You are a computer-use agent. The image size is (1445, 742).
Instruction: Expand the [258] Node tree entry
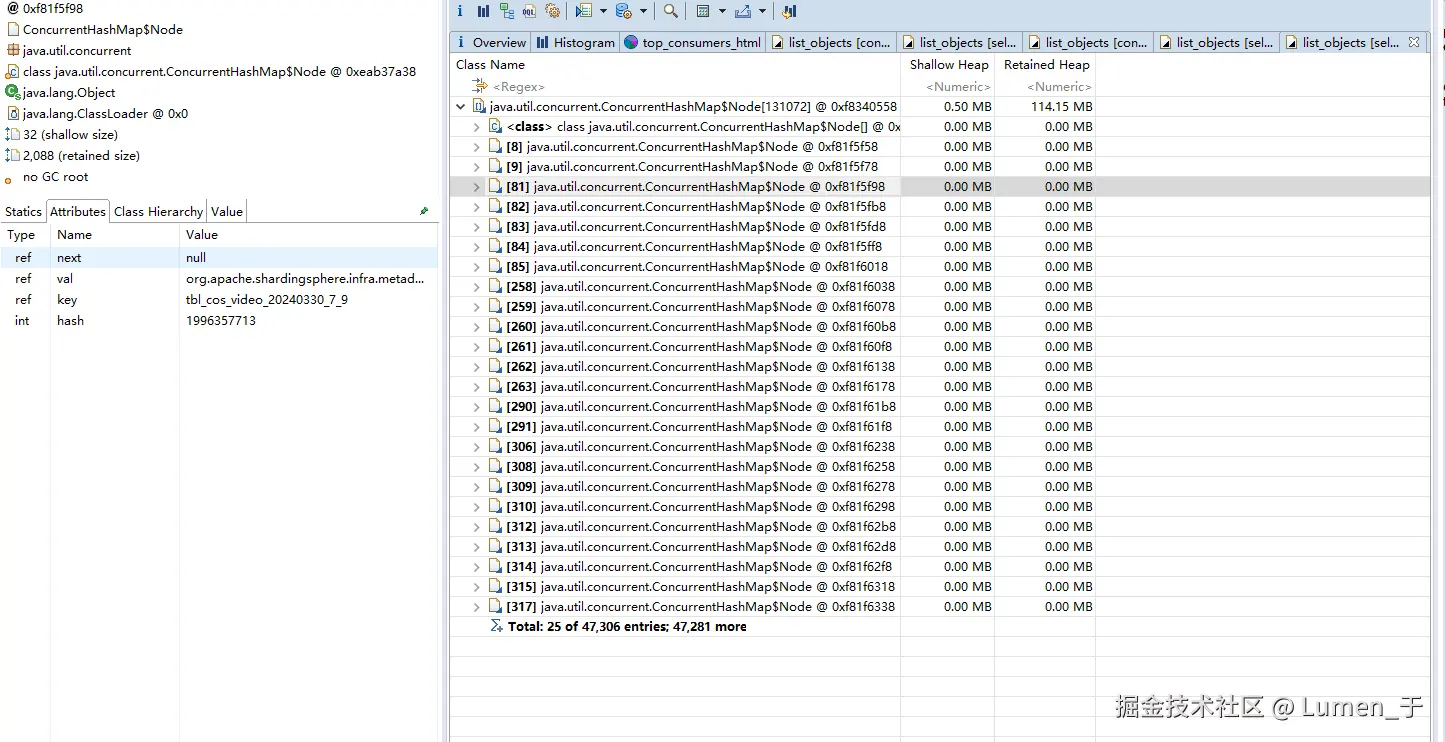pos(477,287)
